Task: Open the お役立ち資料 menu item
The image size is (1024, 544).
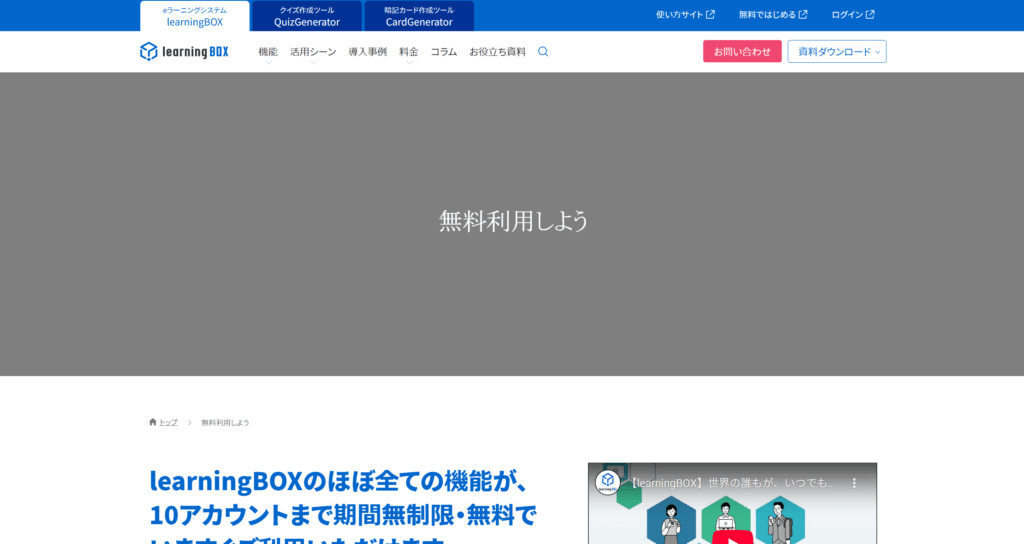Action: (497, 52)
